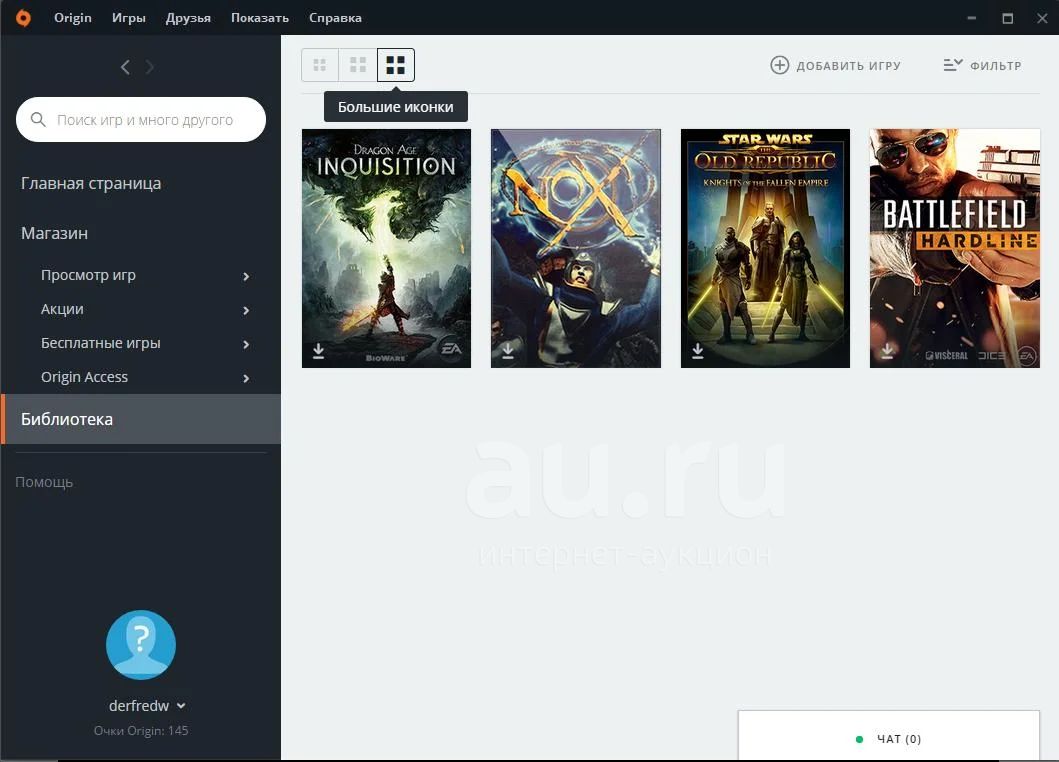Click the download arrow on Nox
The height and width of the screenshot is (762, 1059).
tap(508, 351)
